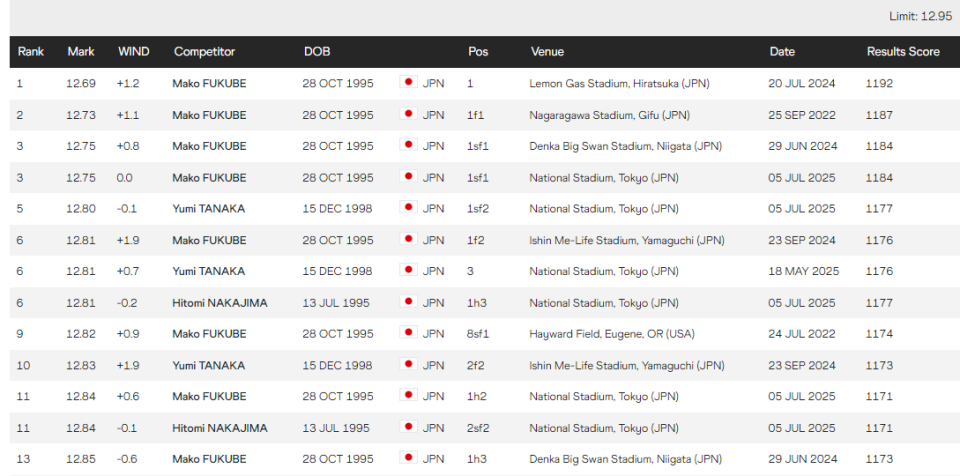Click Japan flag beside Hayward Field entry
Image resolution: width=960 pixels, height=476 pixels.
(408, 333)
